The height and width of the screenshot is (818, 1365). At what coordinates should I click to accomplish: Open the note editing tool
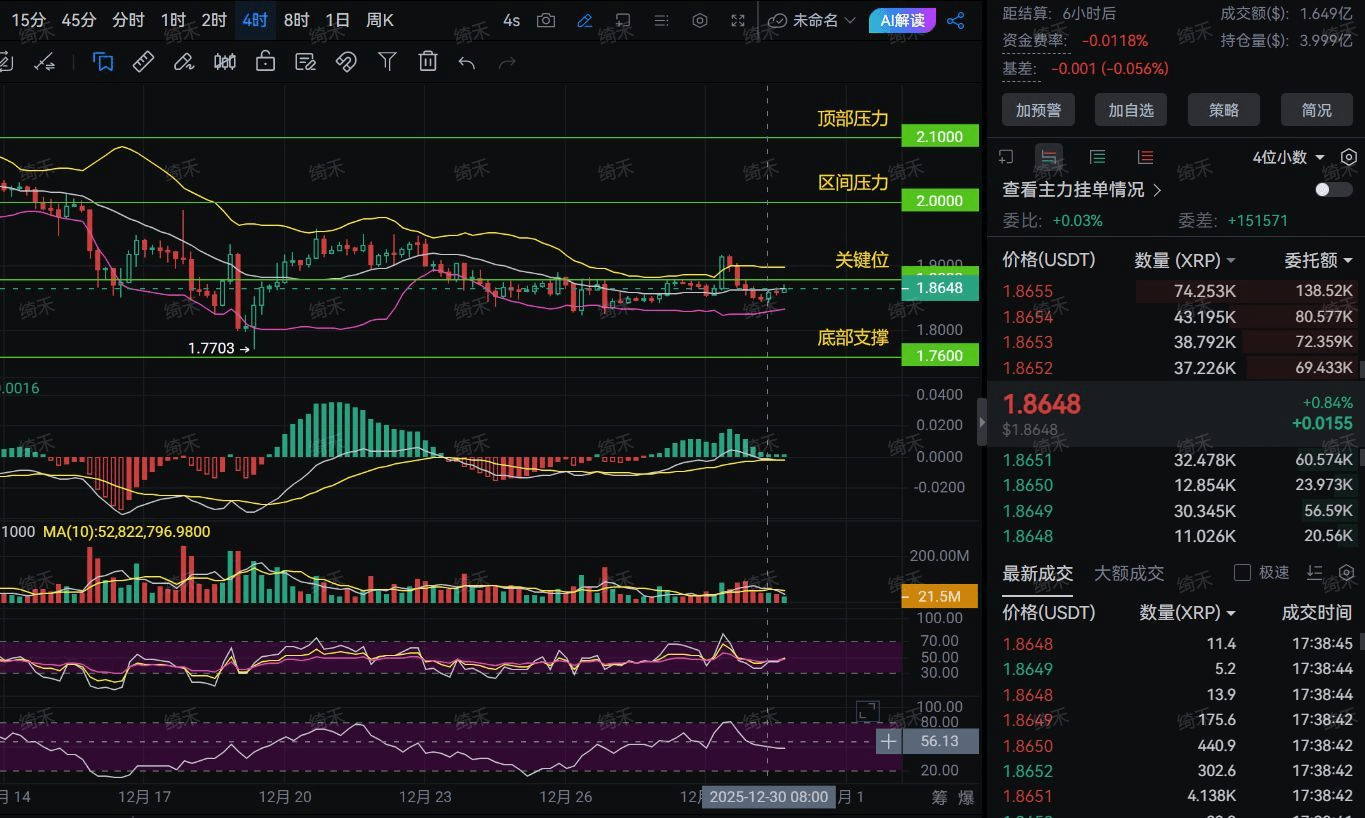(306, 62)
